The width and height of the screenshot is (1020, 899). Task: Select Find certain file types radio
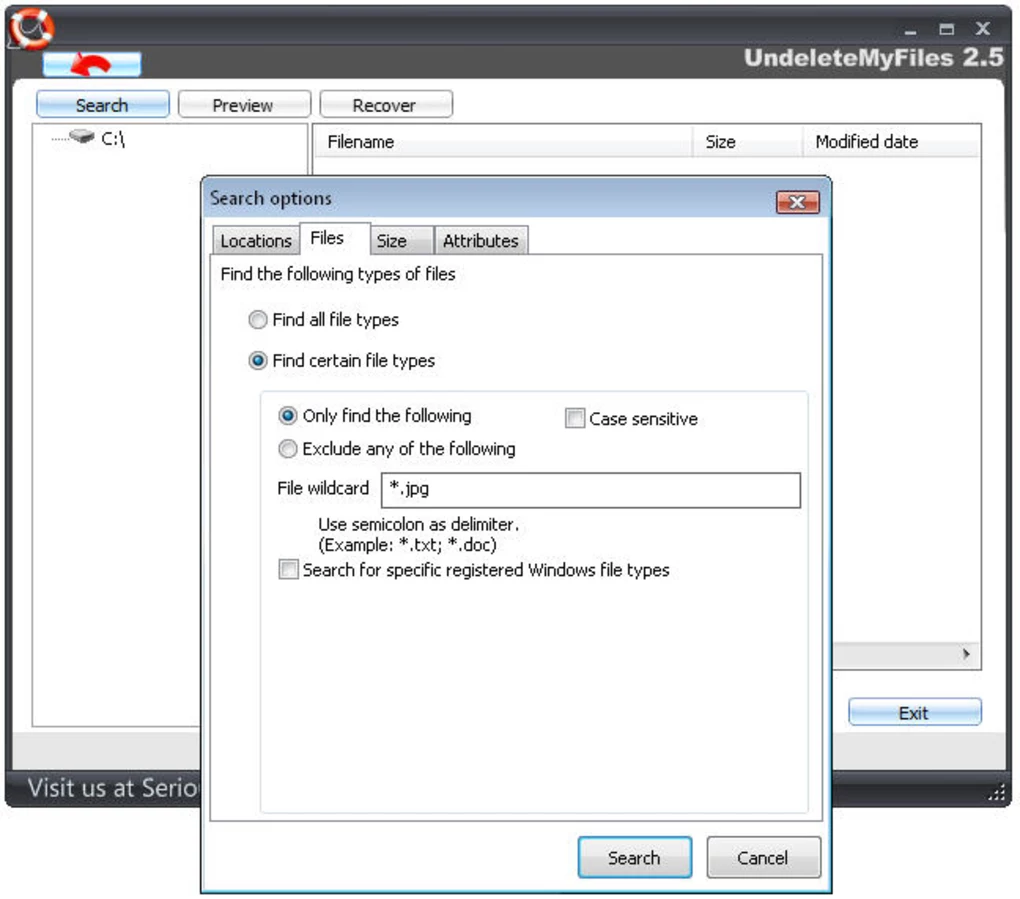pos(258,360)
